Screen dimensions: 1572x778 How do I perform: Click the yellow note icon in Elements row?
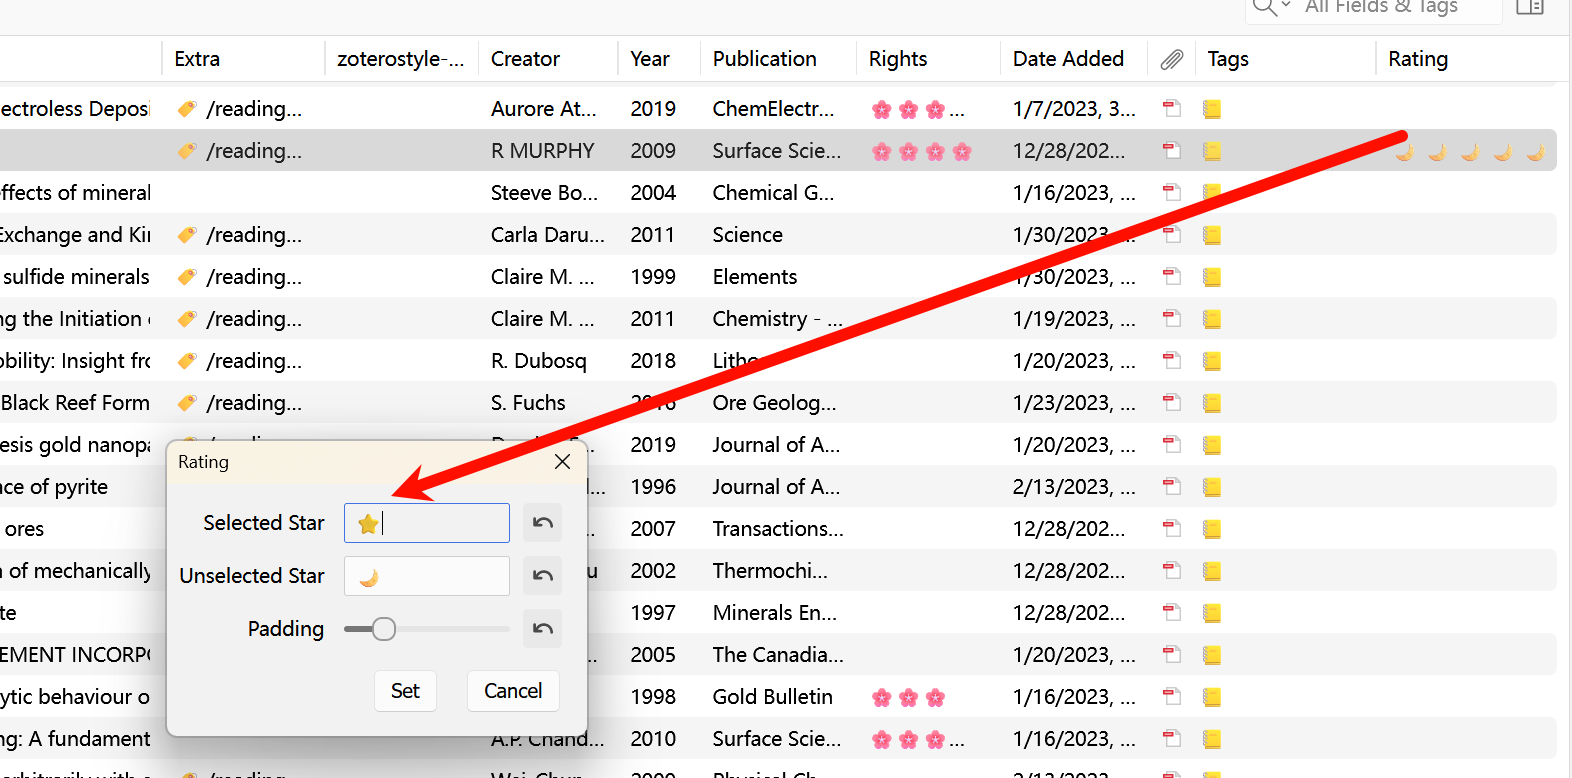point(1212,277)
